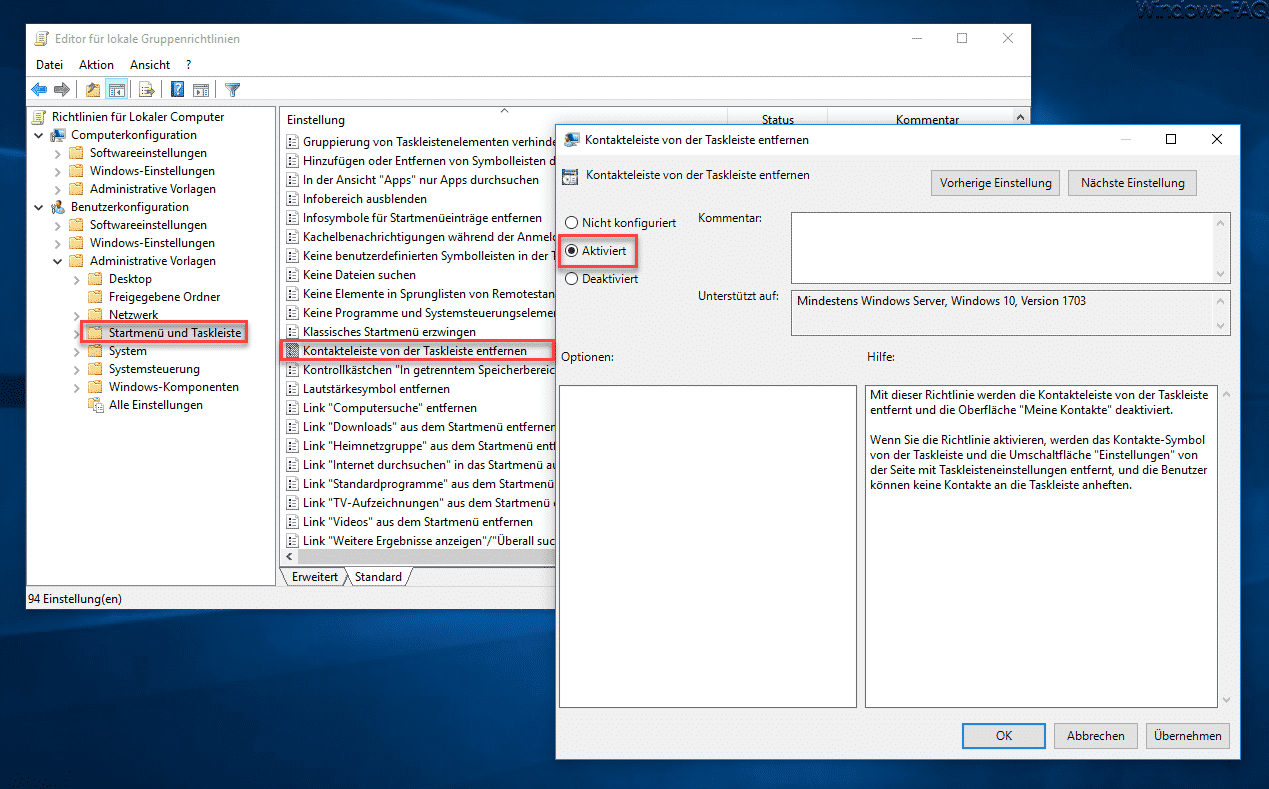Screen dimensions: 1269x789
Task: Select the Nicht konfiguriert radio button
Action: tap(572, 223)
